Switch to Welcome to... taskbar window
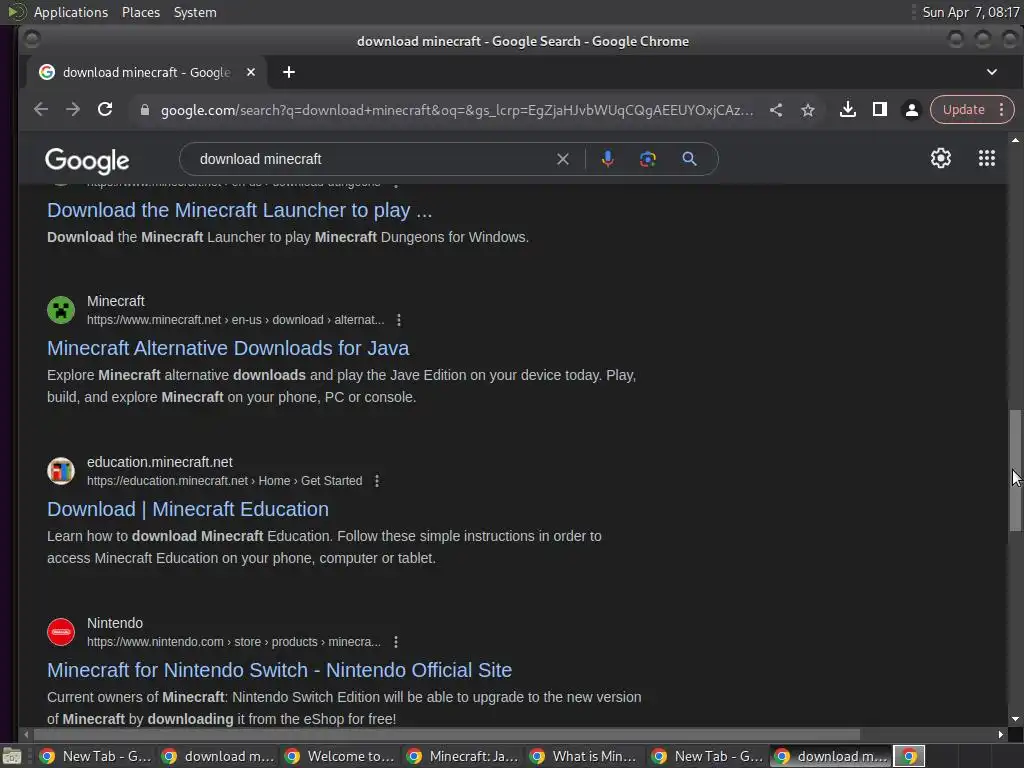1024x768 pixels. 339,756
